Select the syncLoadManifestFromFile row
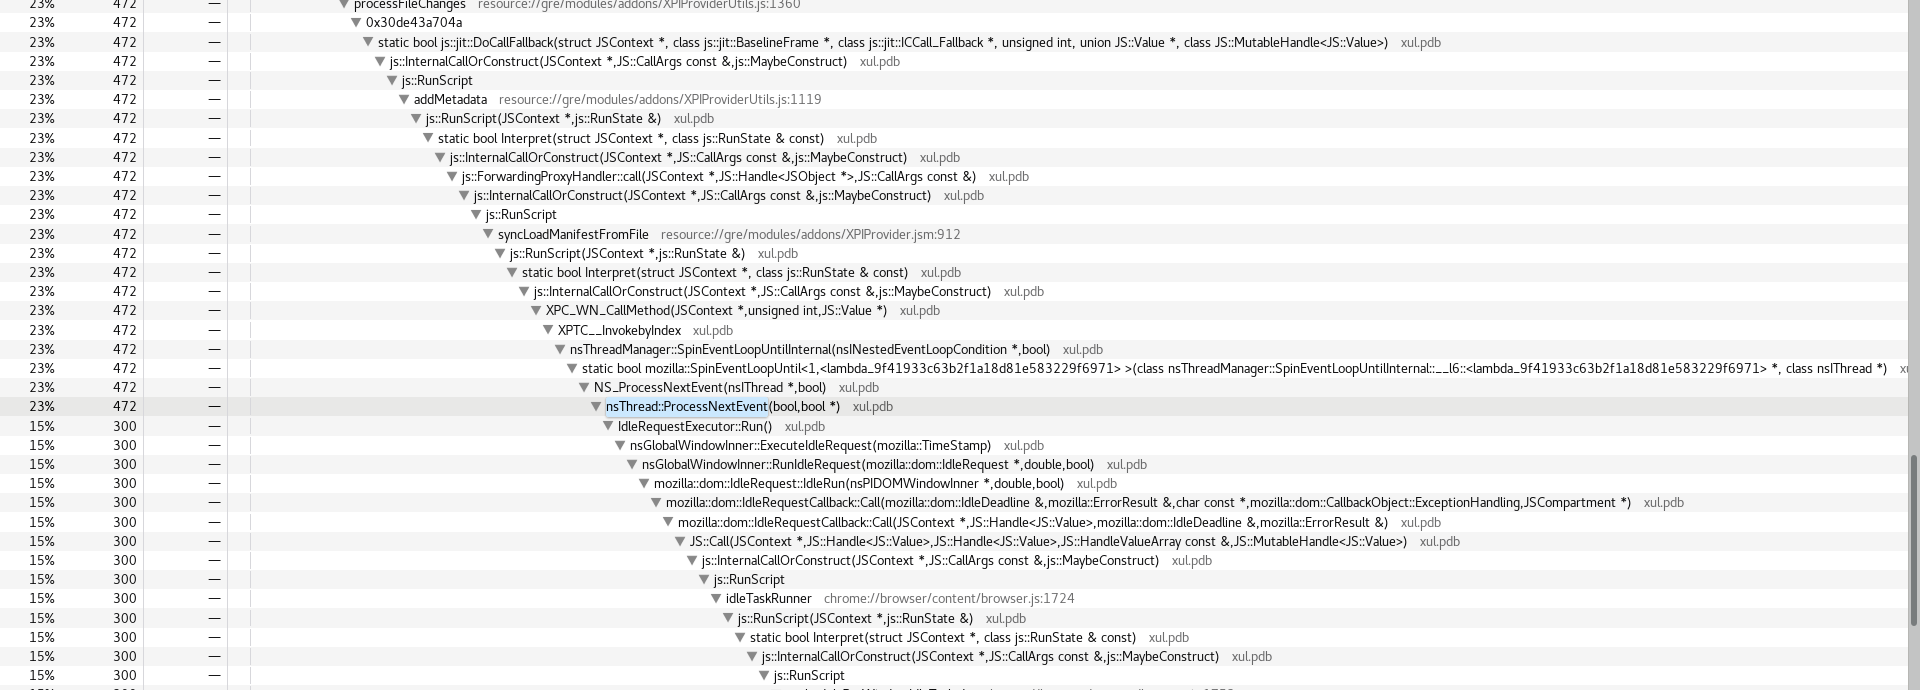Image resolution: width=1920 pixels, height=690 pixels. [x=953, y=234]
